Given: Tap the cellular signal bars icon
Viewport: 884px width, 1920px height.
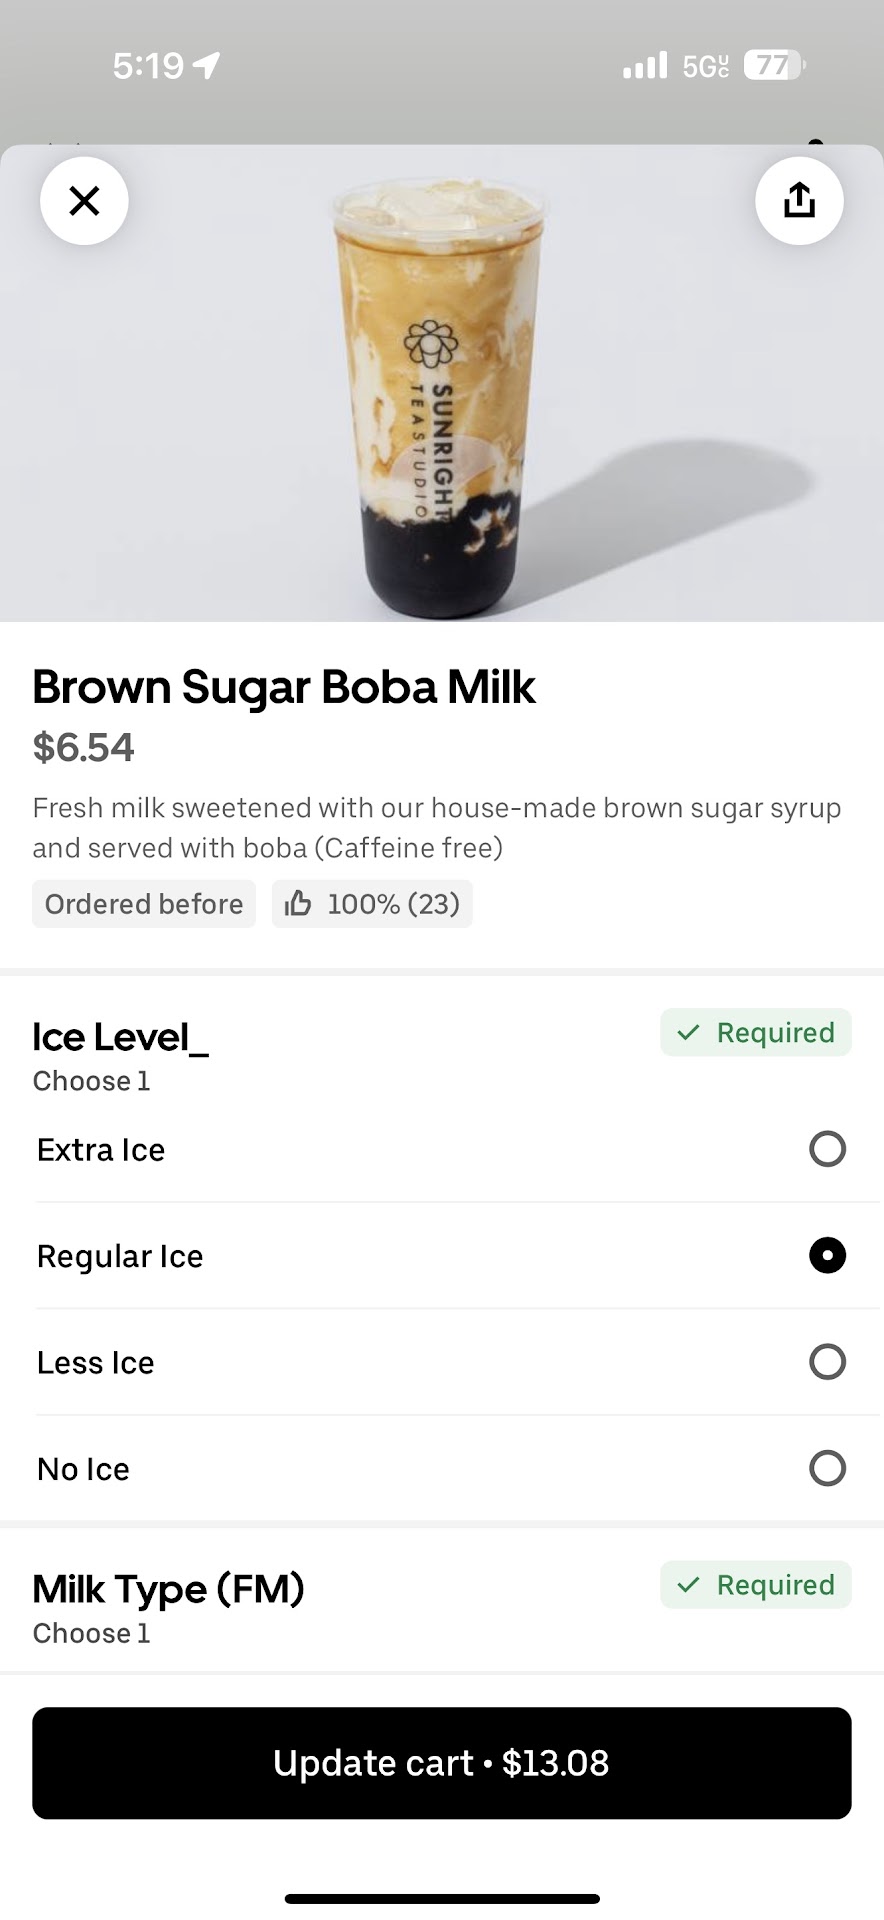Looking at the screenshot, I should click(x=645, y=67).
